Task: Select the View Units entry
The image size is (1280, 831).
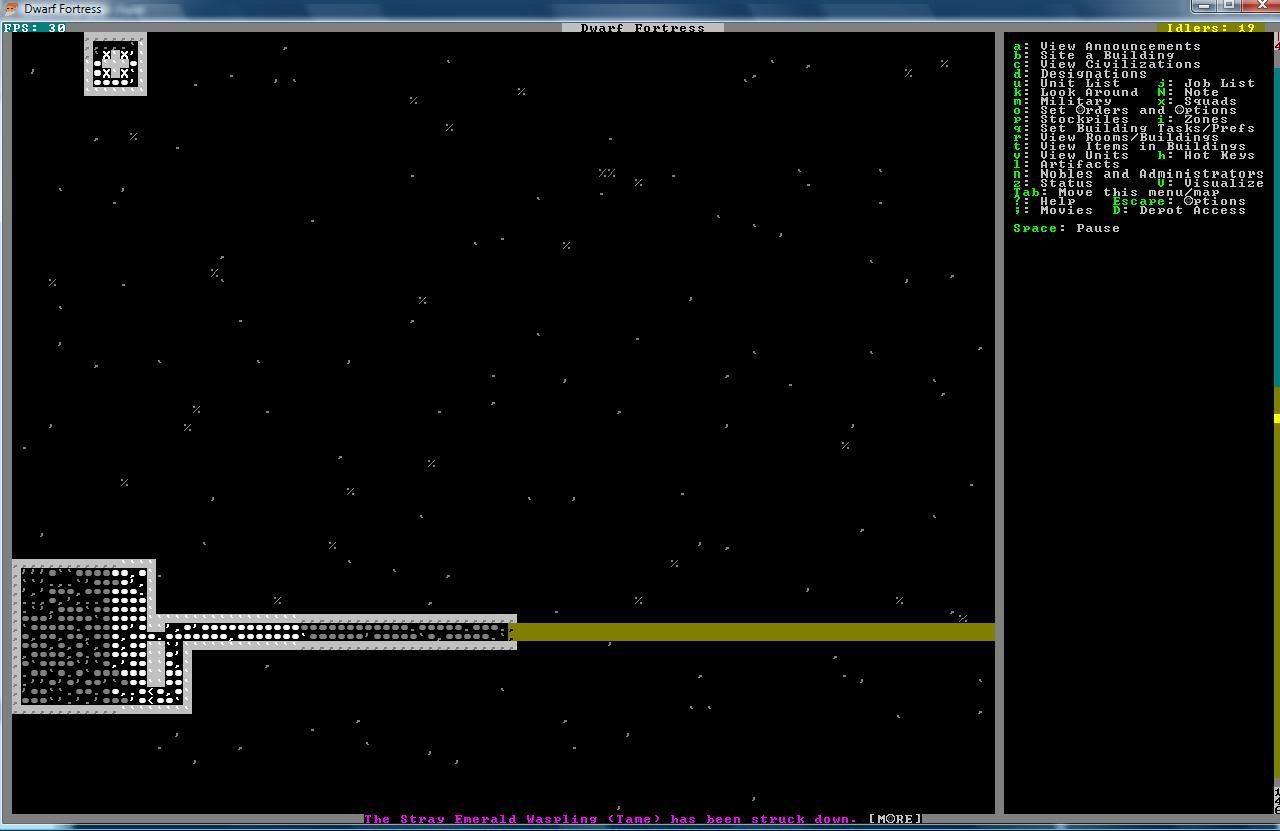Action: pos(1071,155)
